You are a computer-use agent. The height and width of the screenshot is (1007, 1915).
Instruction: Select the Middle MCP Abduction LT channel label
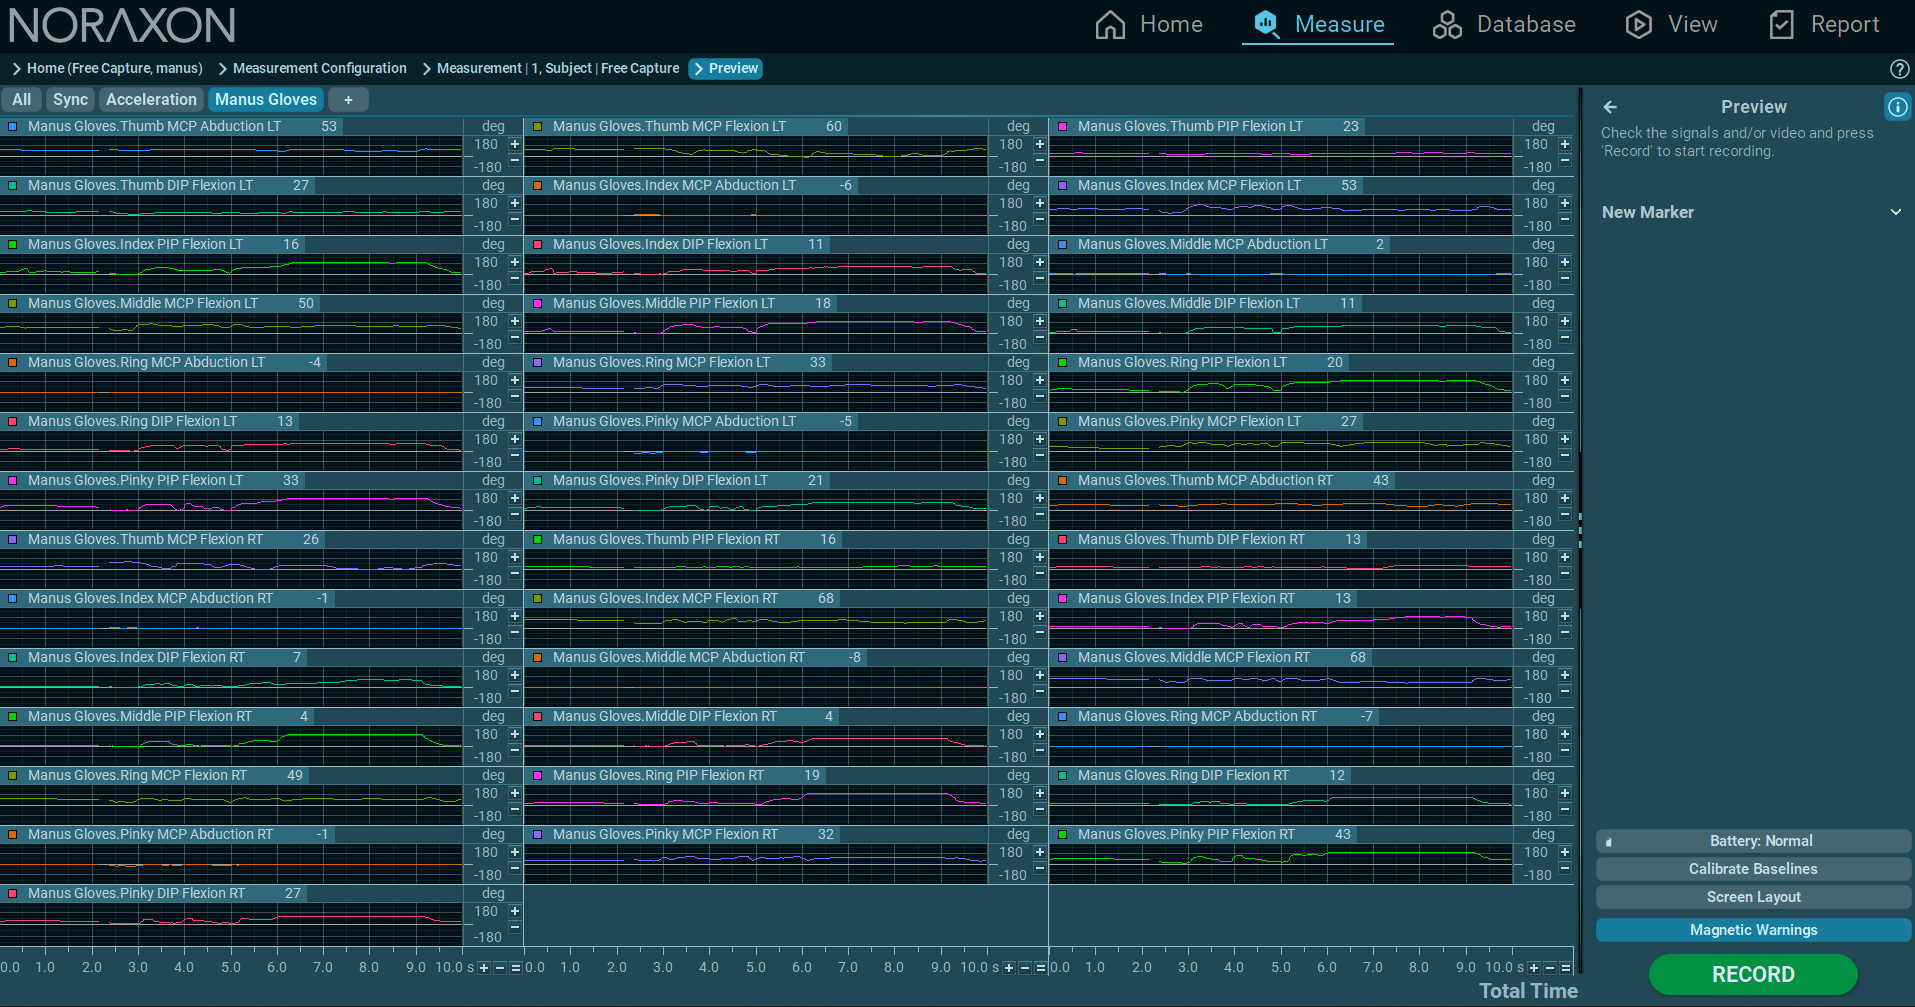coord(1203,245)
